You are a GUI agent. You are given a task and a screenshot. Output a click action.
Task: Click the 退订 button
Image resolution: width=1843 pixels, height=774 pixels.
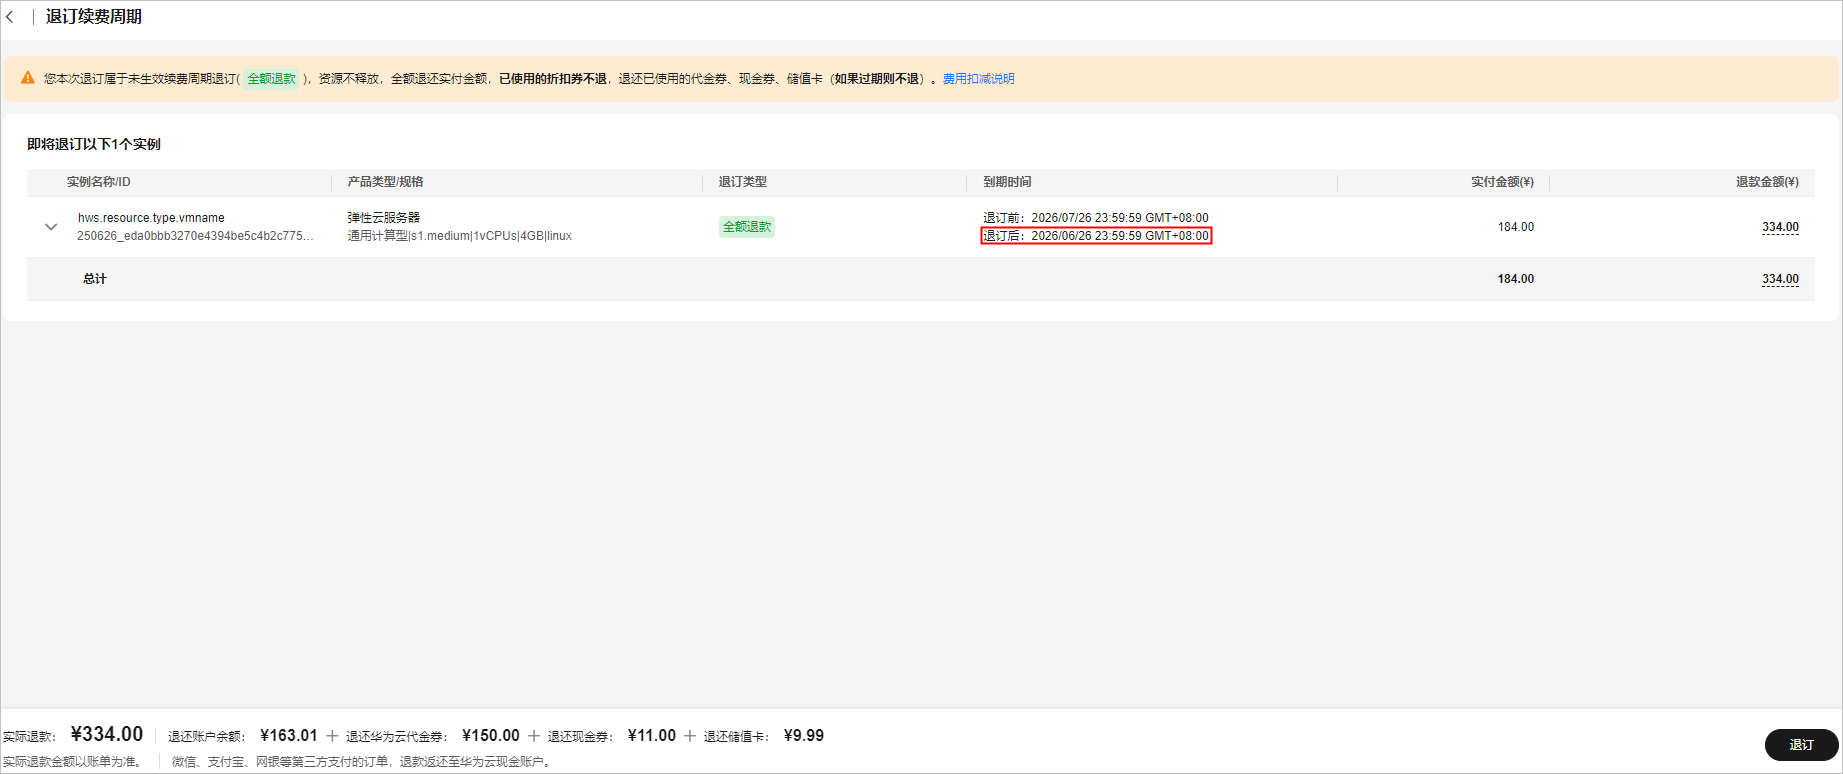pyautogui.click(x=1801, y=745)
